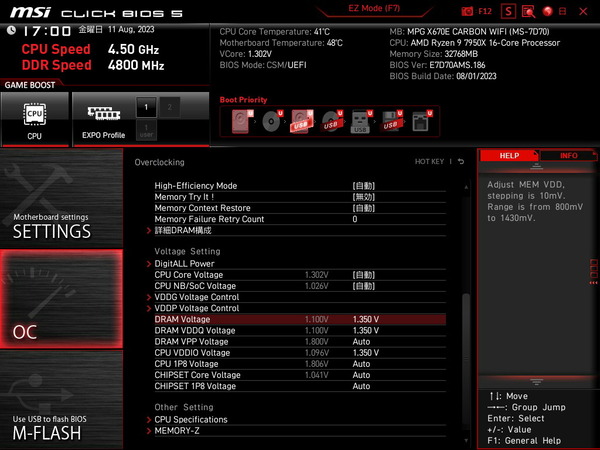The height and width of the screenshot is (450, 600).
Task: Open the OC overclocking section
Action: (61, 299)
